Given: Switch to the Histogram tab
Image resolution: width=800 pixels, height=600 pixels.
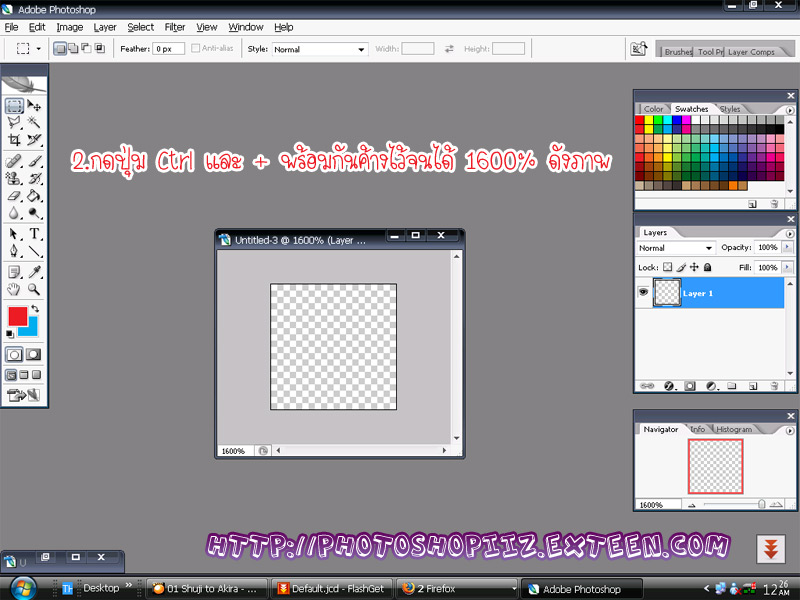Looking at the screenshot, I should coord(734,429).
